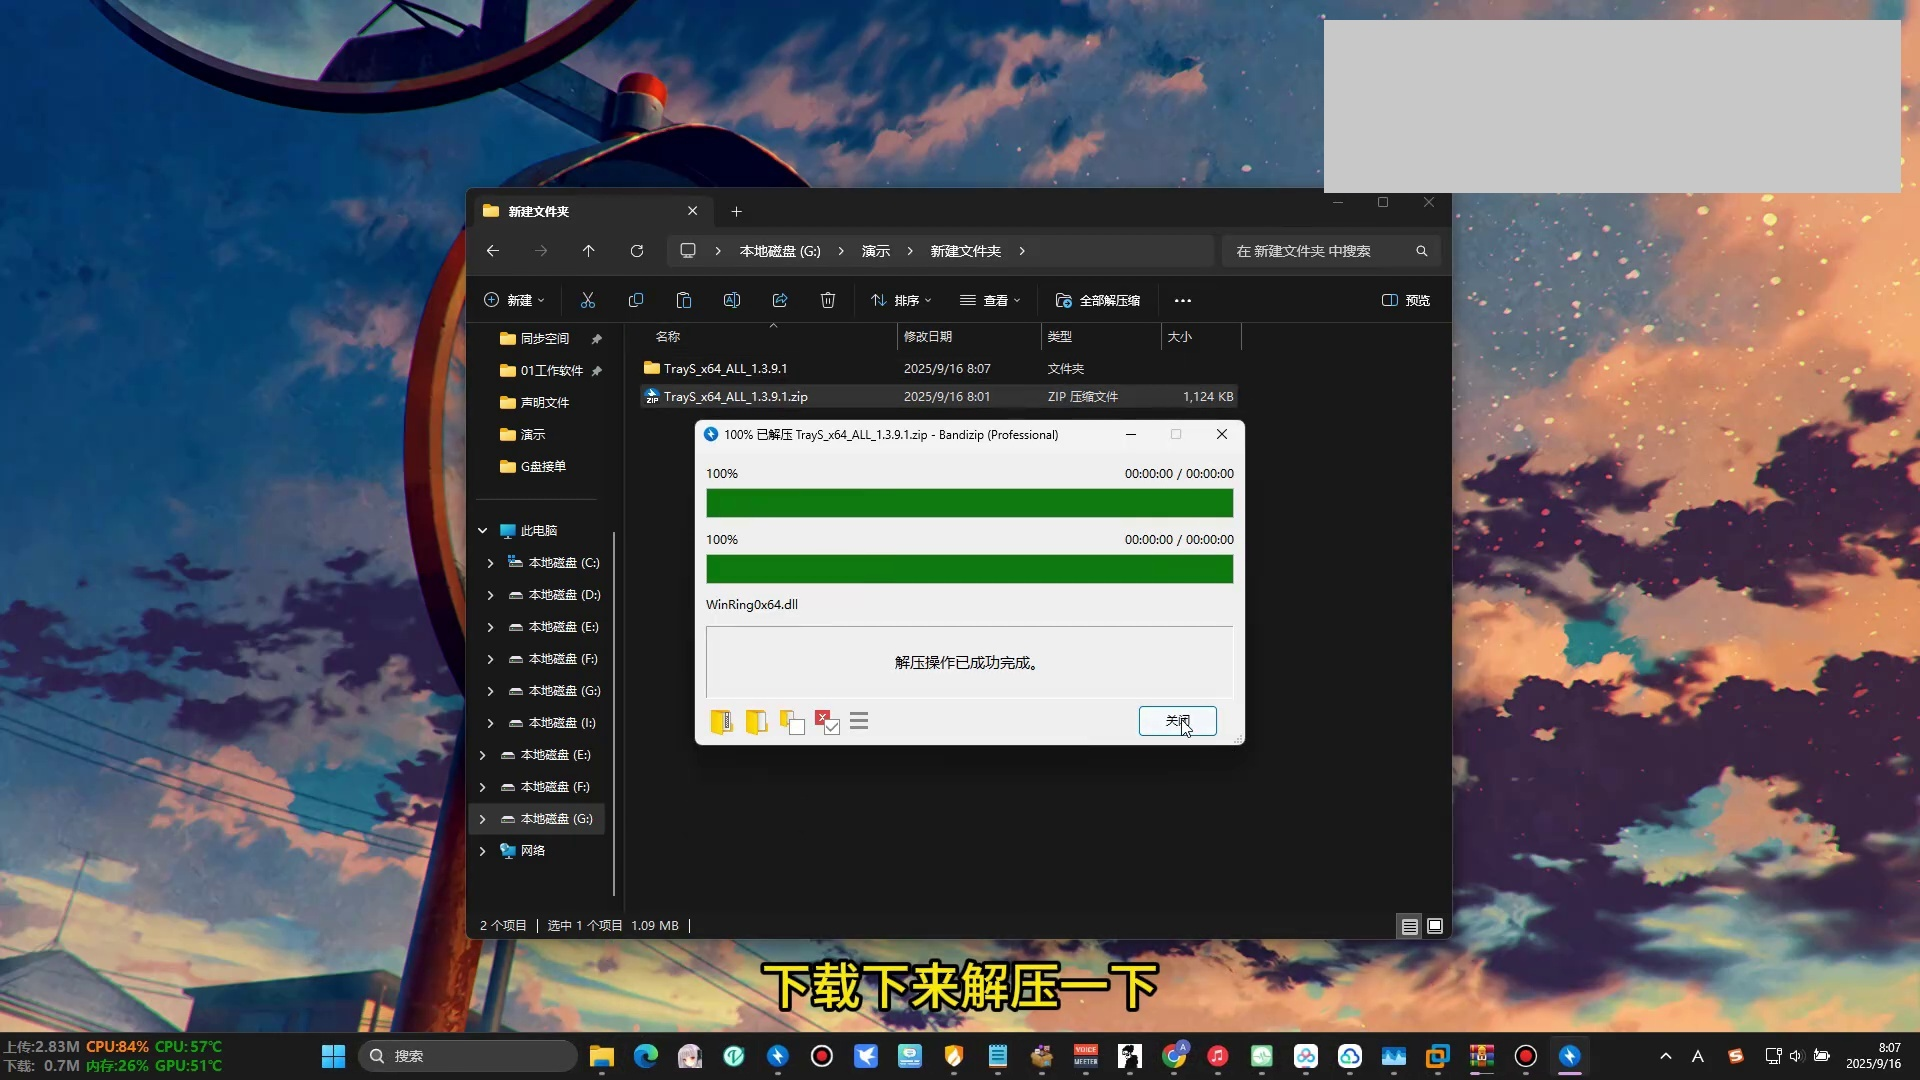Click the share icon in toolbar
1920x1080 pixels.
point(780,300)
